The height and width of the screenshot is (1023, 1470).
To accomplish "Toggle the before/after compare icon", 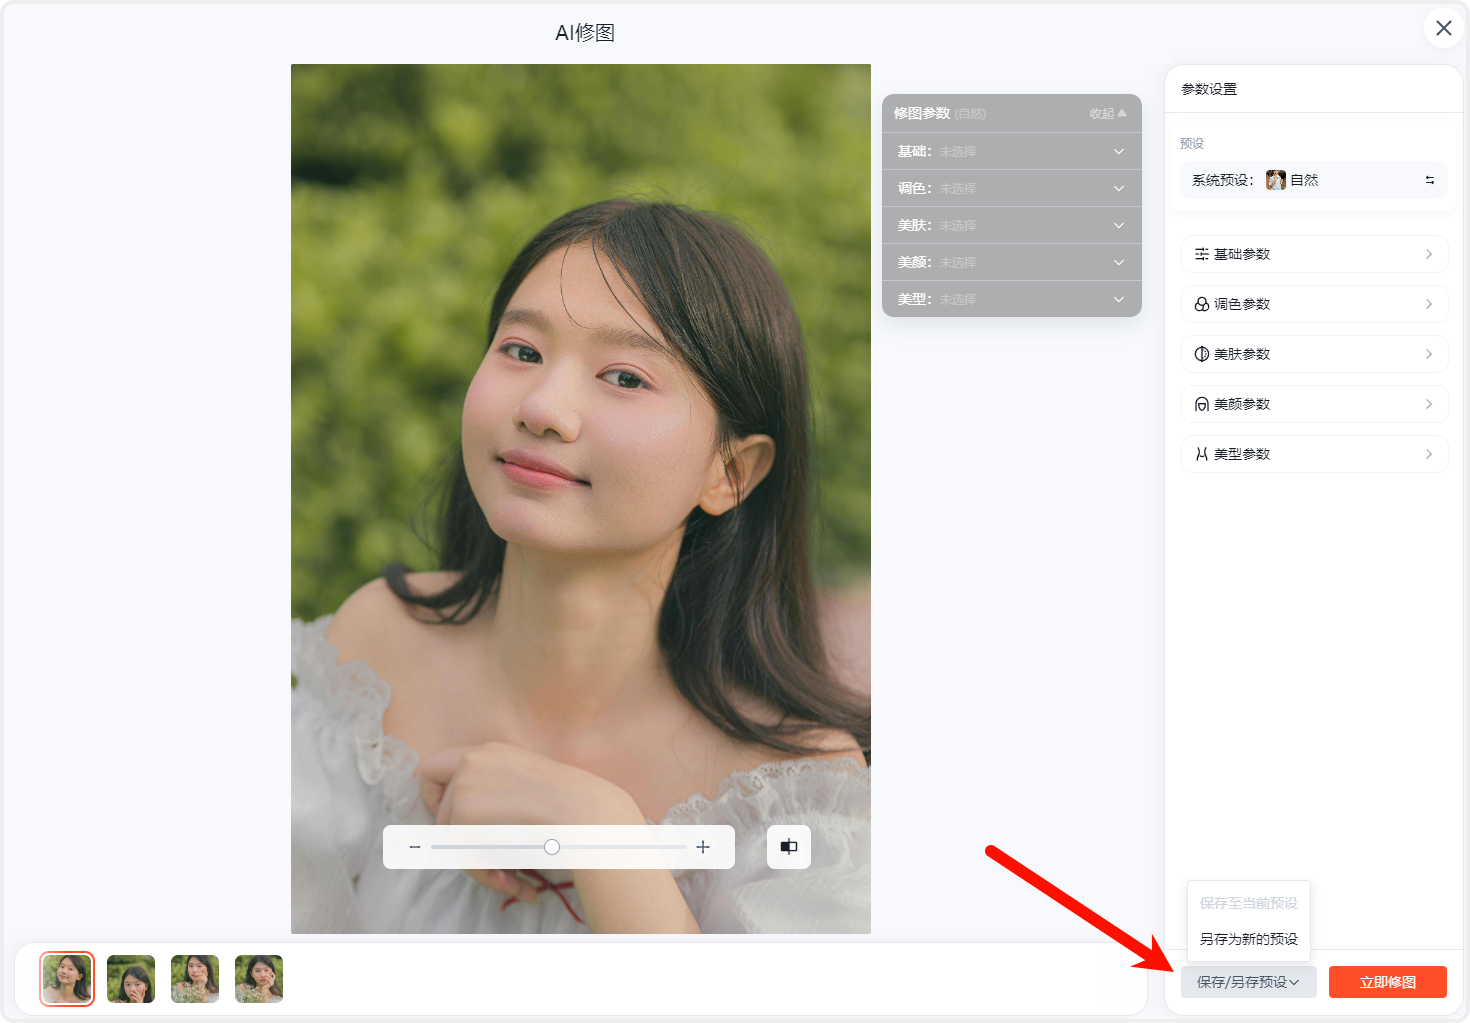I will click(x=789, y=847).
